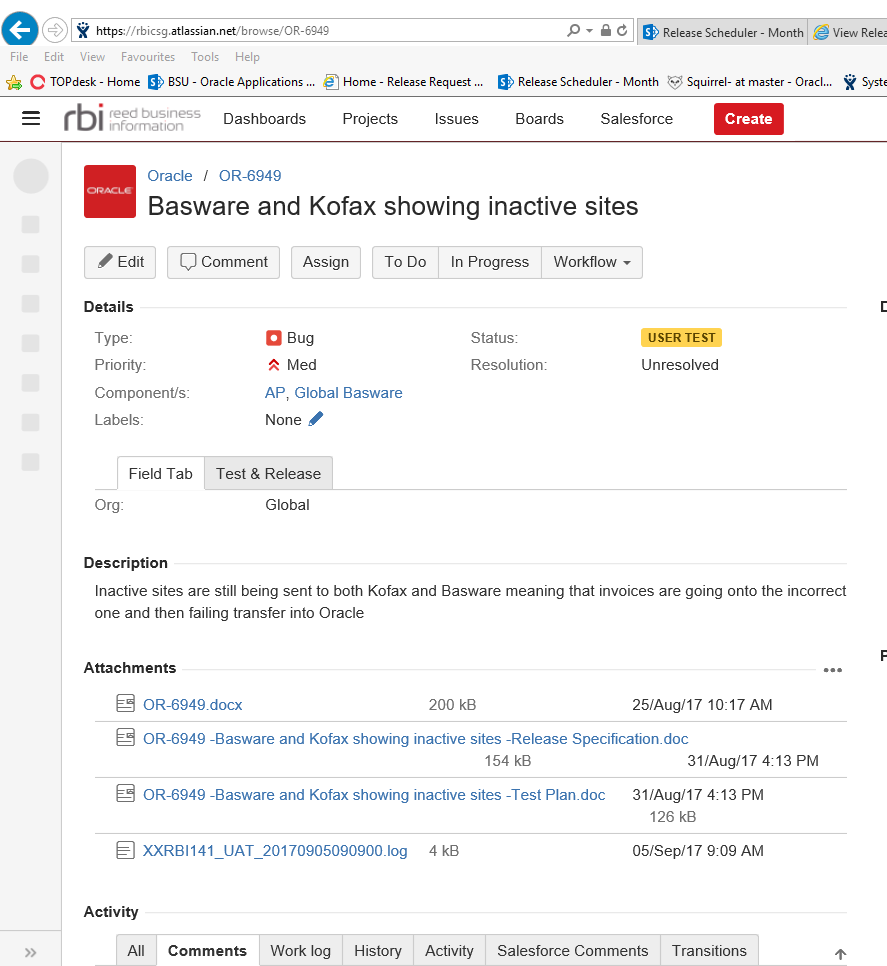Select the Field Tab tab
Viewport: 887px width, 966px height.
click(x=161, y=473)
